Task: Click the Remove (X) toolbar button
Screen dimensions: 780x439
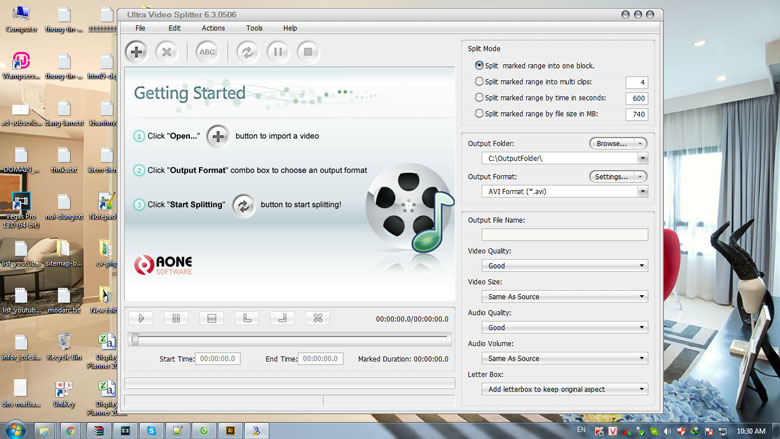Action: pos(167,52)
